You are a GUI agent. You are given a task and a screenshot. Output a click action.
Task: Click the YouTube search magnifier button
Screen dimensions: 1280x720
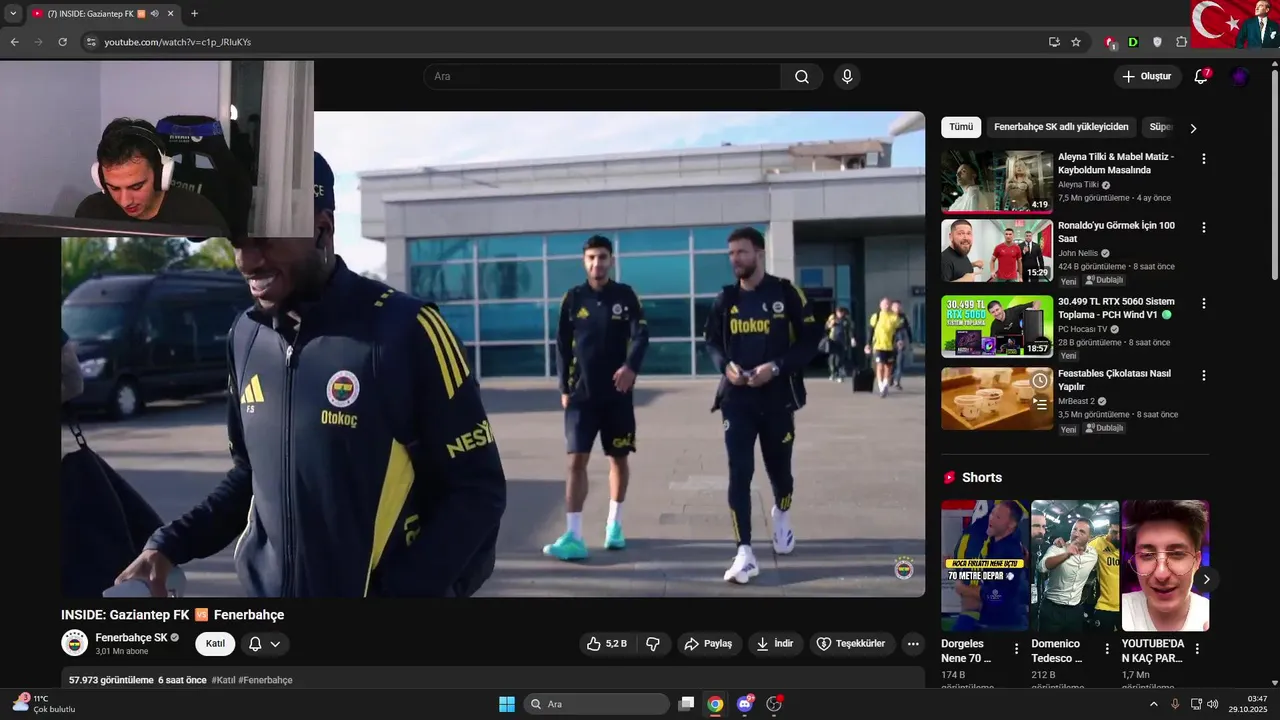coord(802,77)
